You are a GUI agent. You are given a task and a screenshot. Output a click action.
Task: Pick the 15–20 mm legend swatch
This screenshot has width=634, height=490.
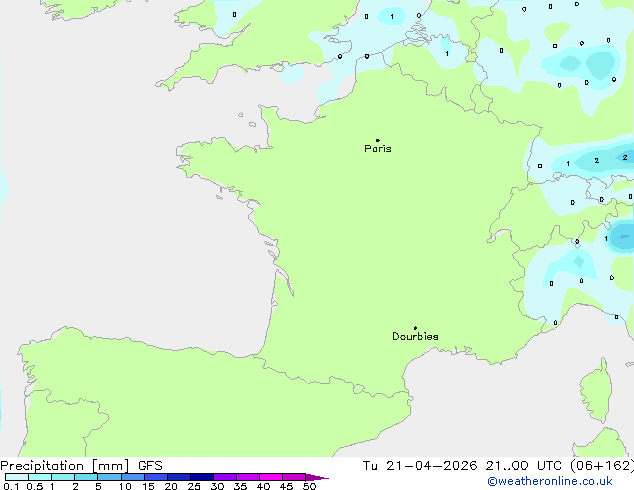(156, 477)
